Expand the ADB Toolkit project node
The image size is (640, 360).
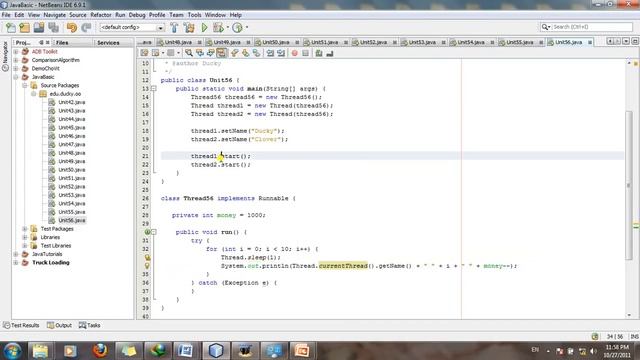click(16, 52)
